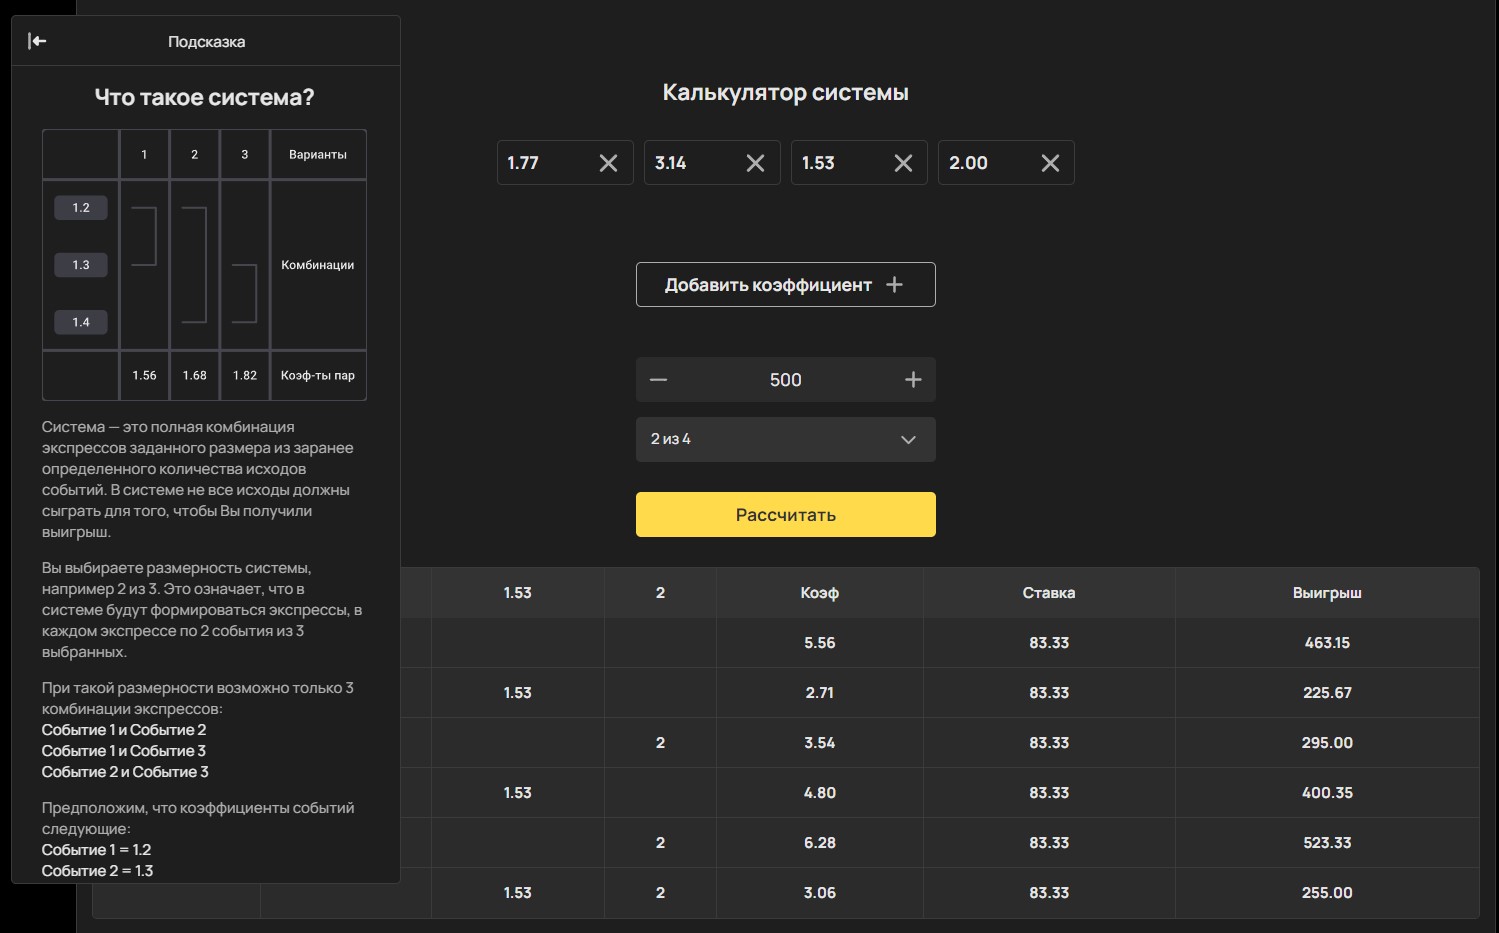Click the Ставка column header
Screen dimensions: 1499x933
coord(1049,593)
